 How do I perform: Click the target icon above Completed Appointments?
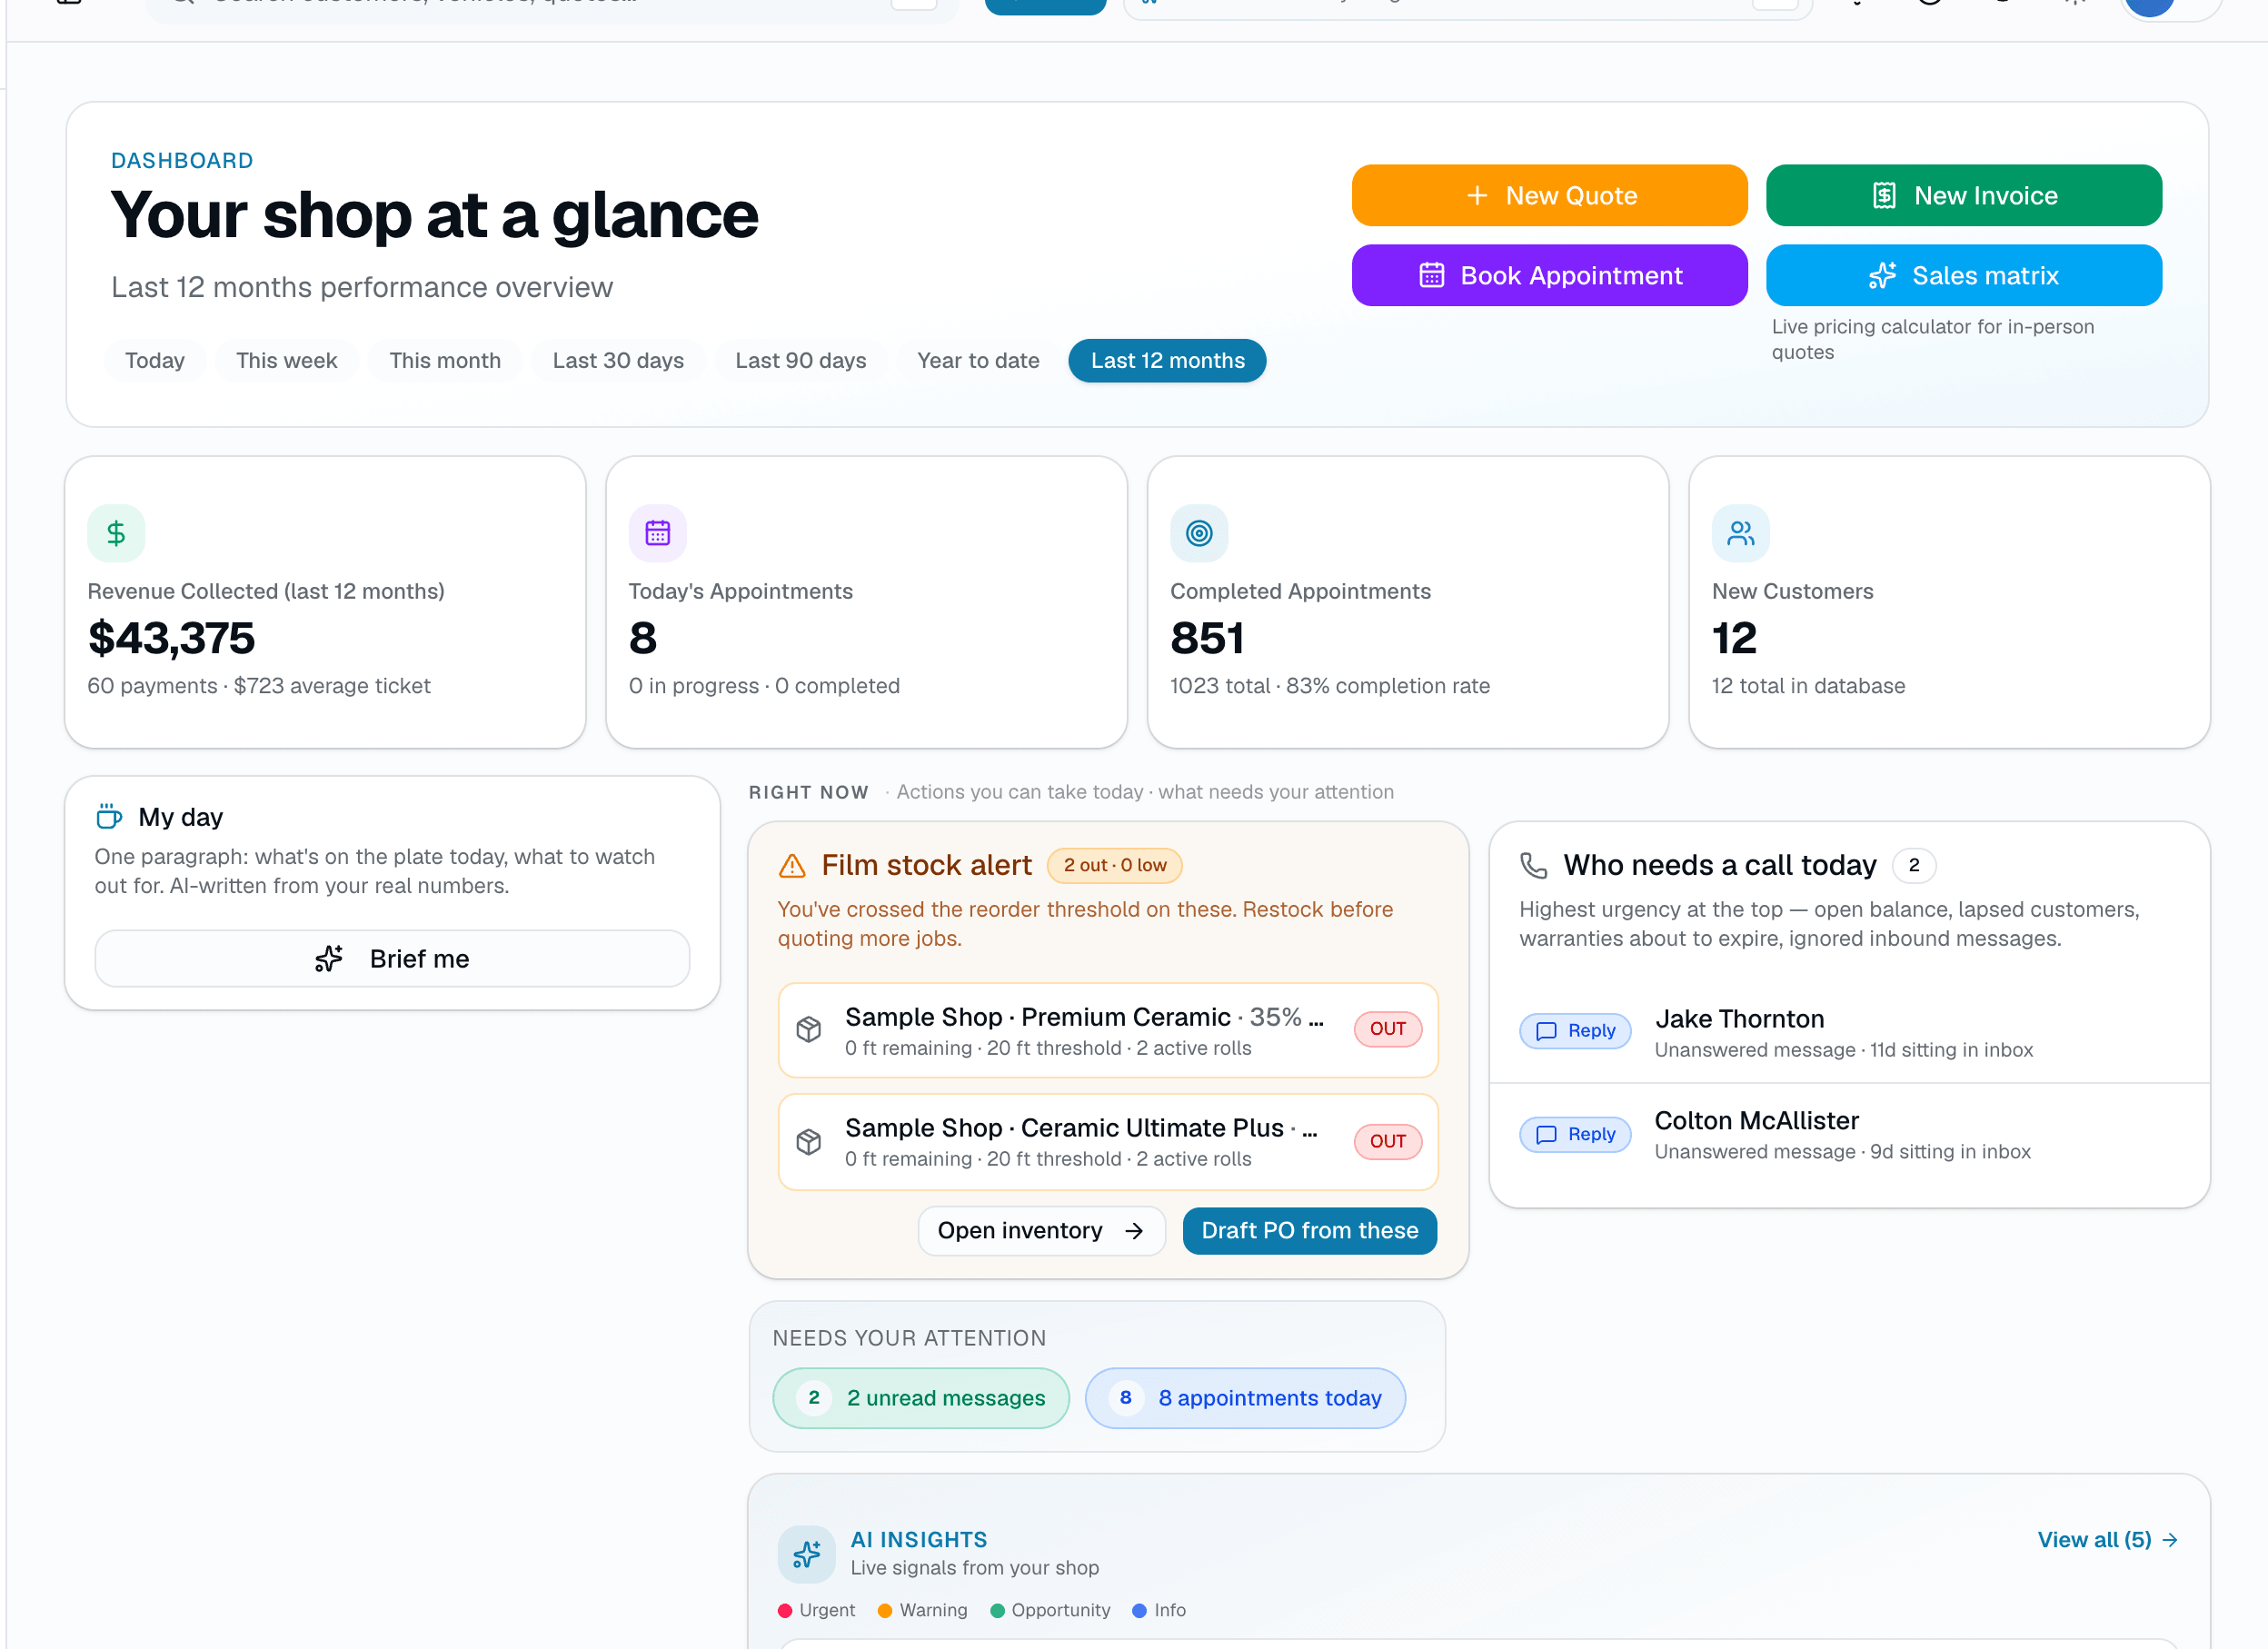[x=1199, y=533]
